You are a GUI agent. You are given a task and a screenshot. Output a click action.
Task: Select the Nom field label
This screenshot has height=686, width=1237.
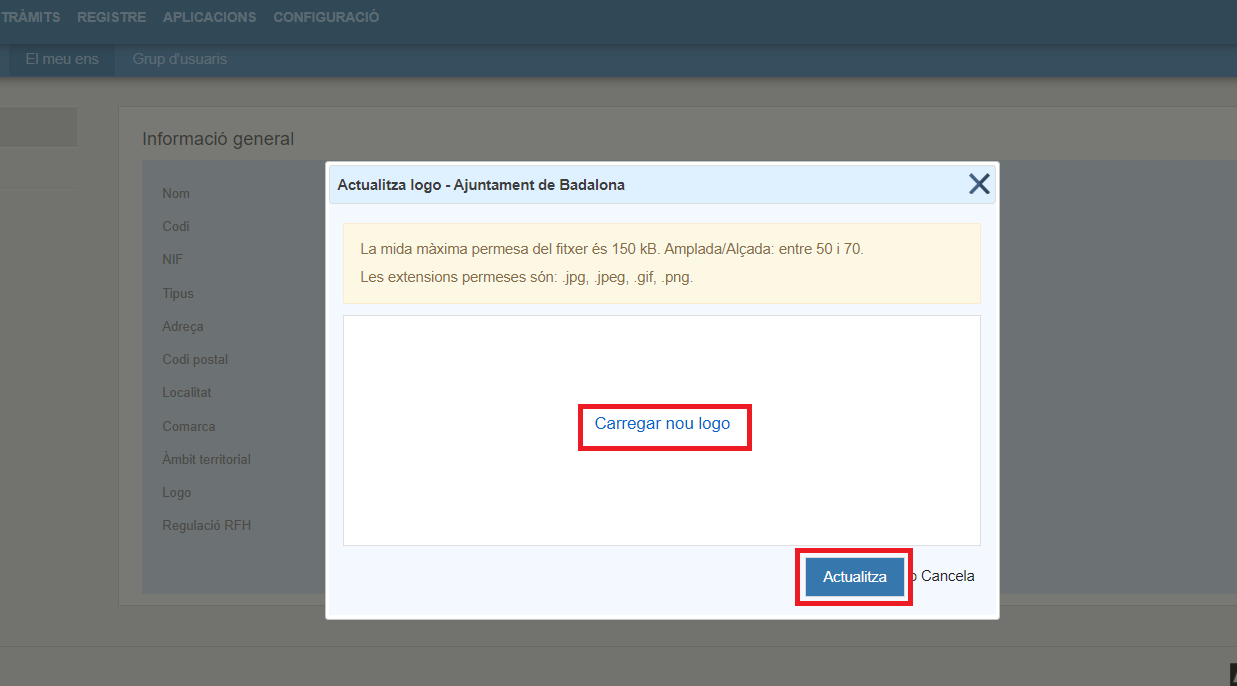click(176, 194)
